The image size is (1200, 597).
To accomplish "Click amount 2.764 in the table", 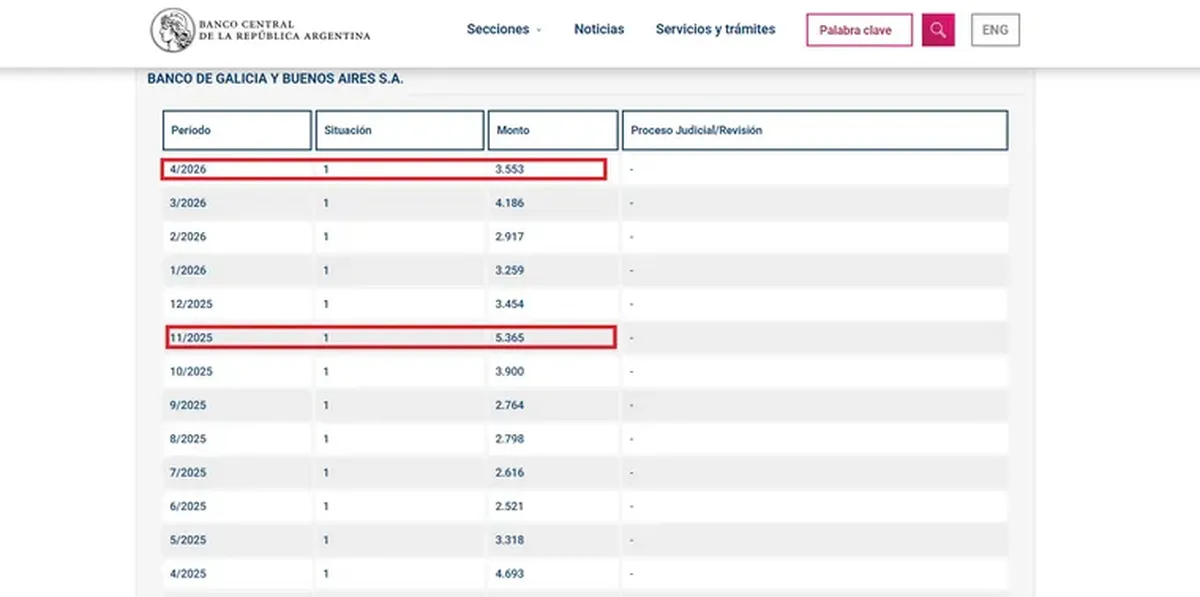I will tap(509, 405).
